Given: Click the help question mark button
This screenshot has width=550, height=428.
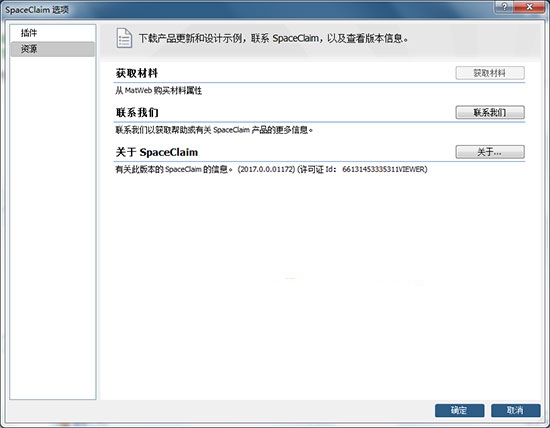Looking at the screenshot, I should (504, 7).
